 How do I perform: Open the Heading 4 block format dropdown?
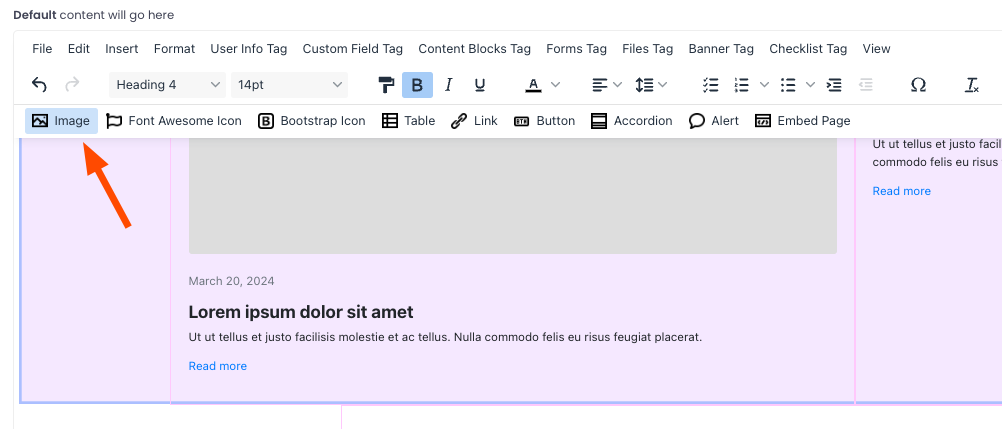tap(167, 85)
